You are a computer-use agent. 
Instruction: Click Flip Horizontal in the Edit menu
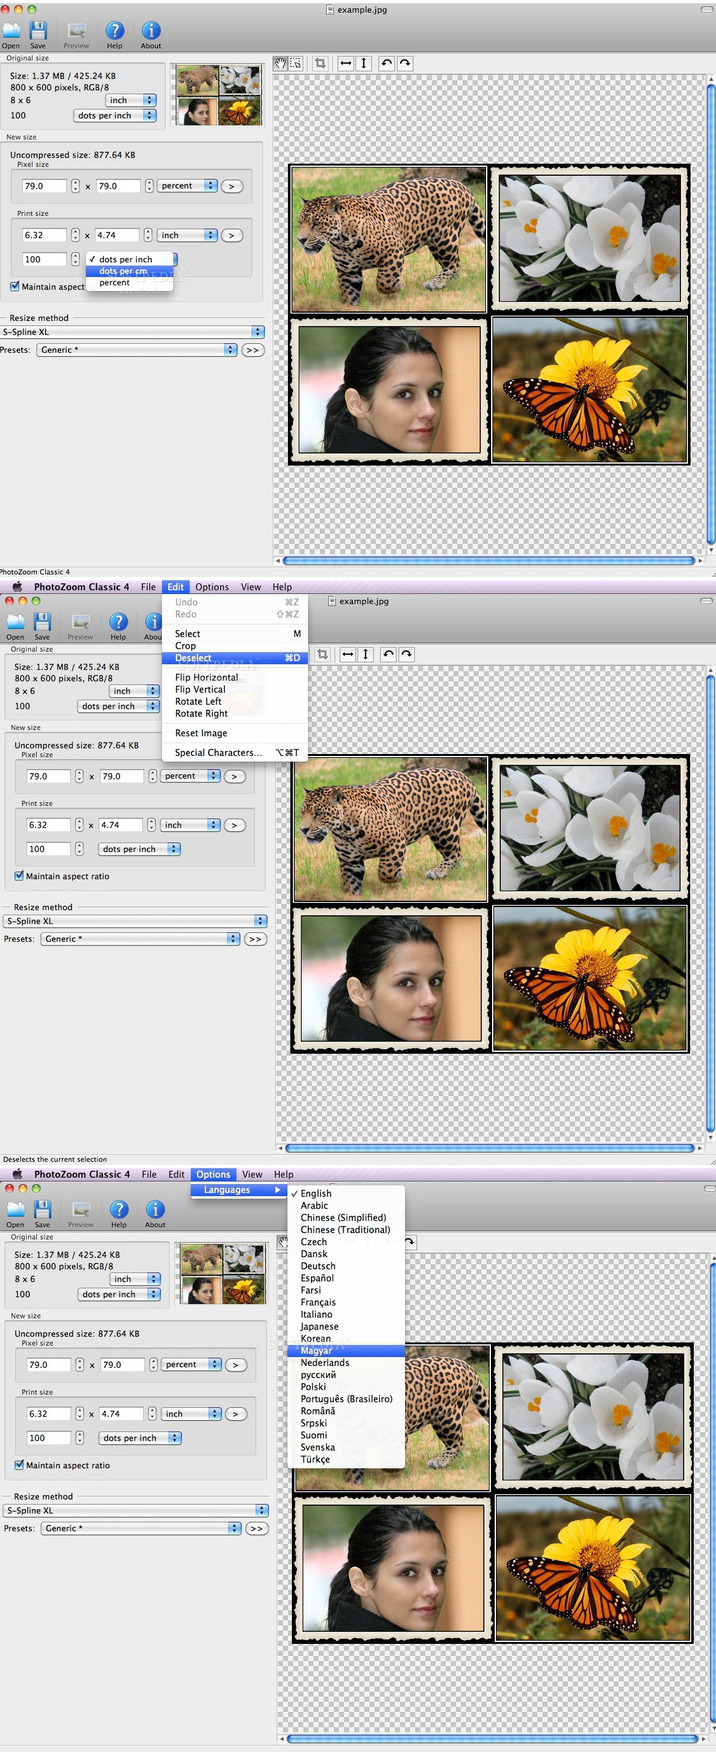coord(206,677)
